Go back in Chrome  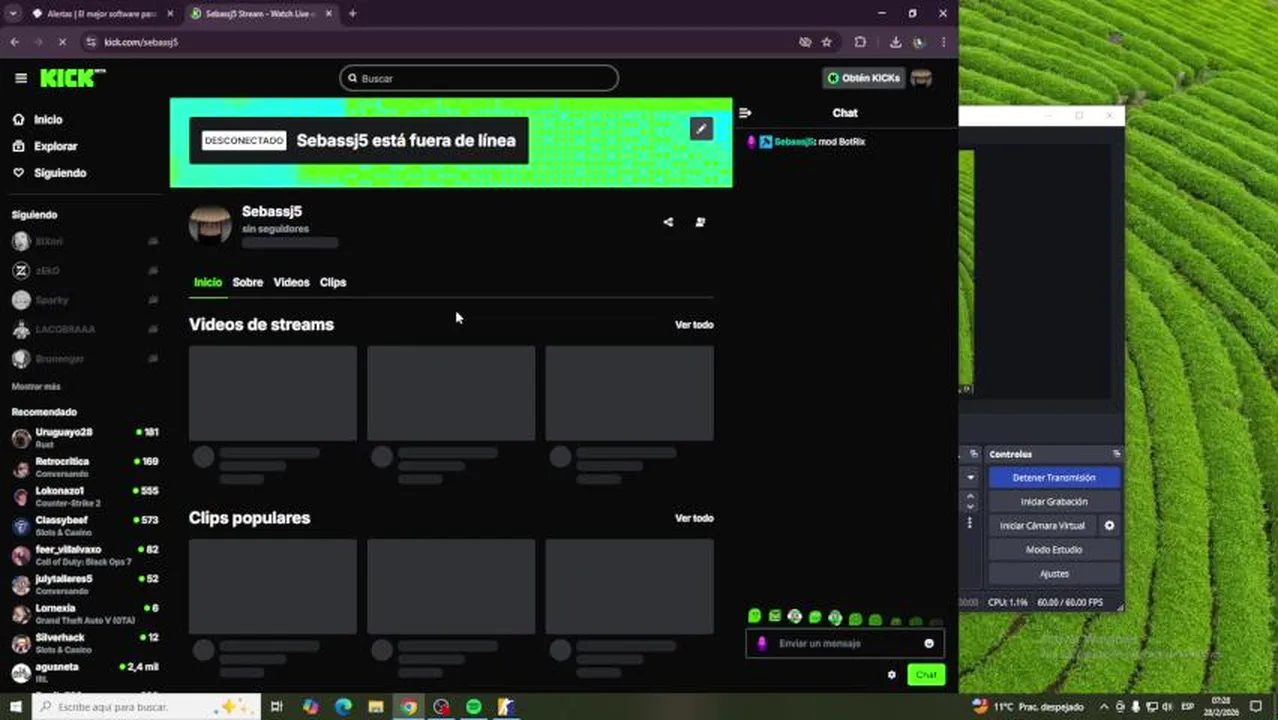14,42
